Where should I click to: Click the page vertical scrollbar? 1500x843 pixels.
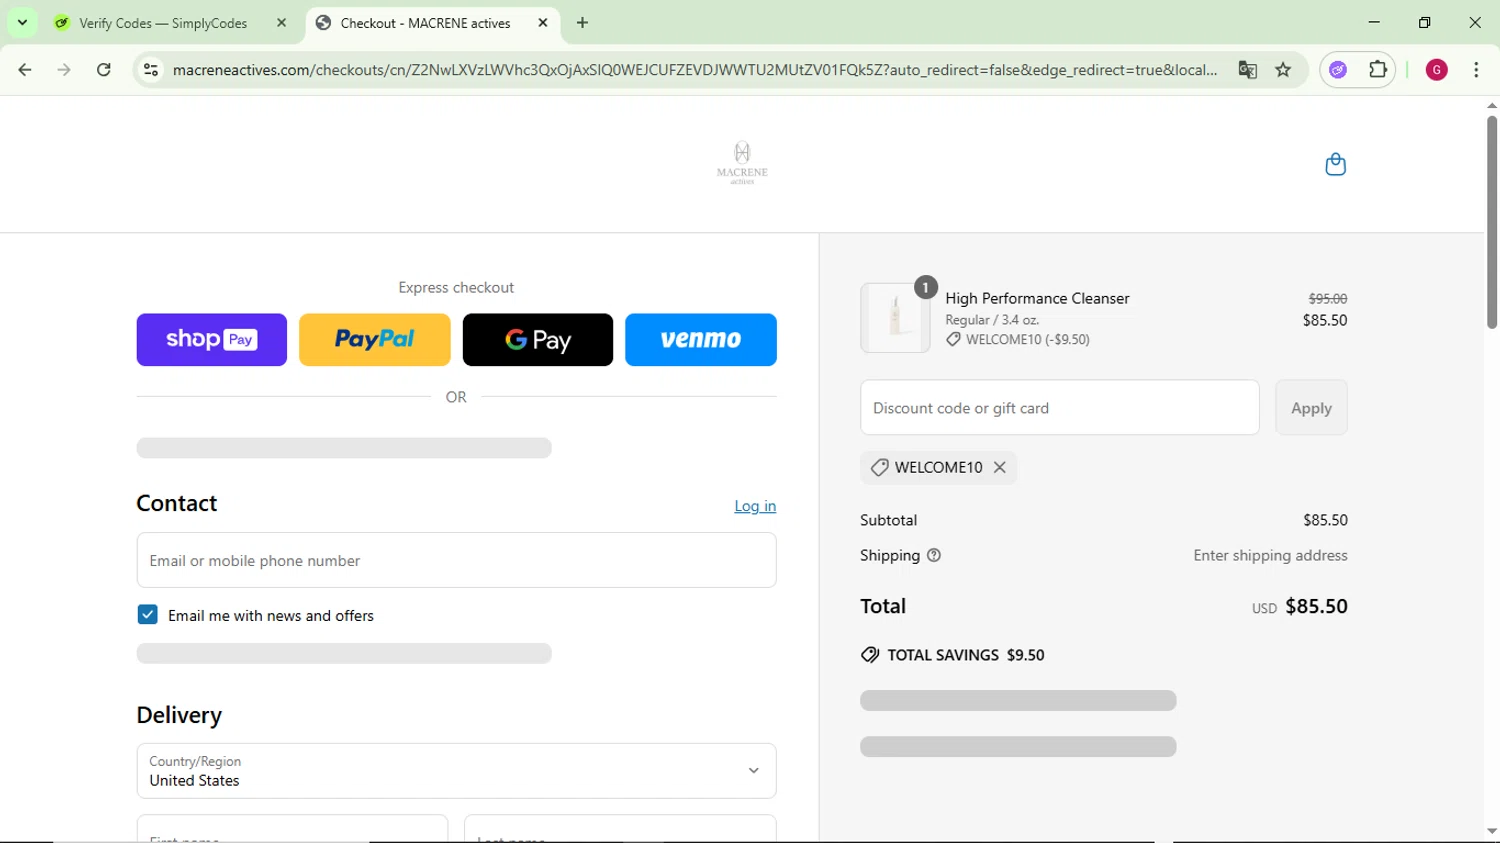[1492, 222]
